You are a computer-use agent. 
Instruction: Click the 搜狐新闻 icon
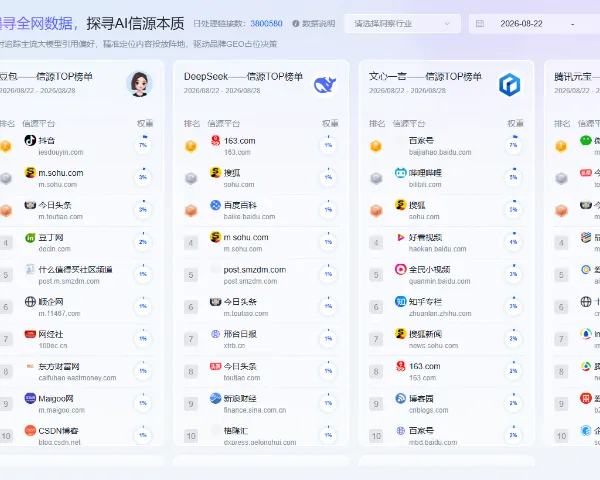click(x=401, y=334)
